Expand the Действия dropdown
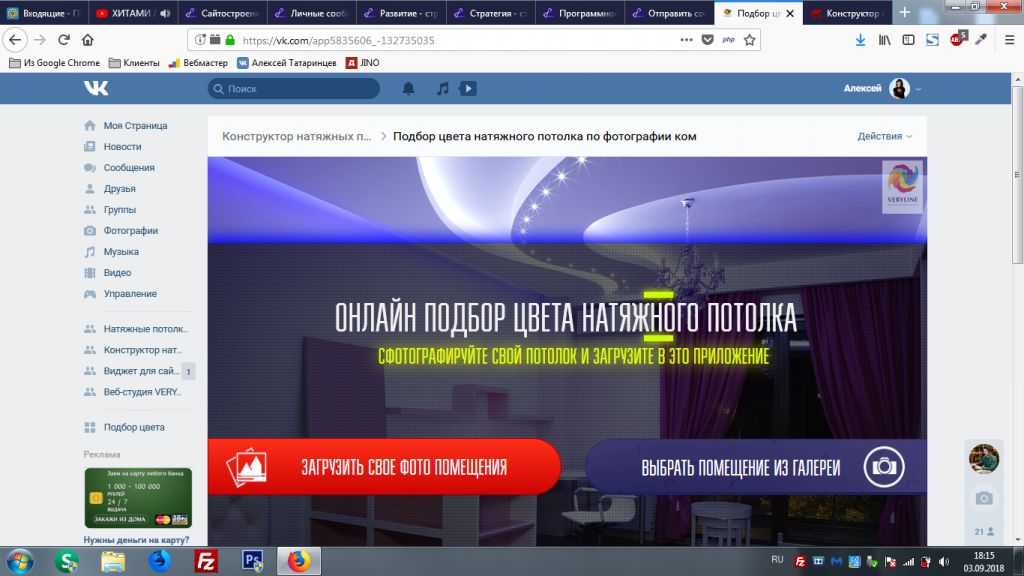The width and height of the screenshot is (1024, 576). [x=885, y=136]
